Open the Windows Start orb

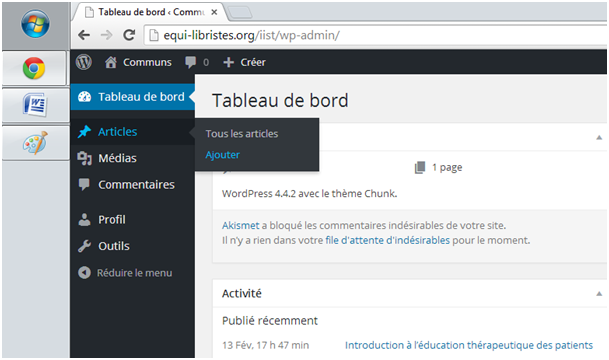(35, 24)
